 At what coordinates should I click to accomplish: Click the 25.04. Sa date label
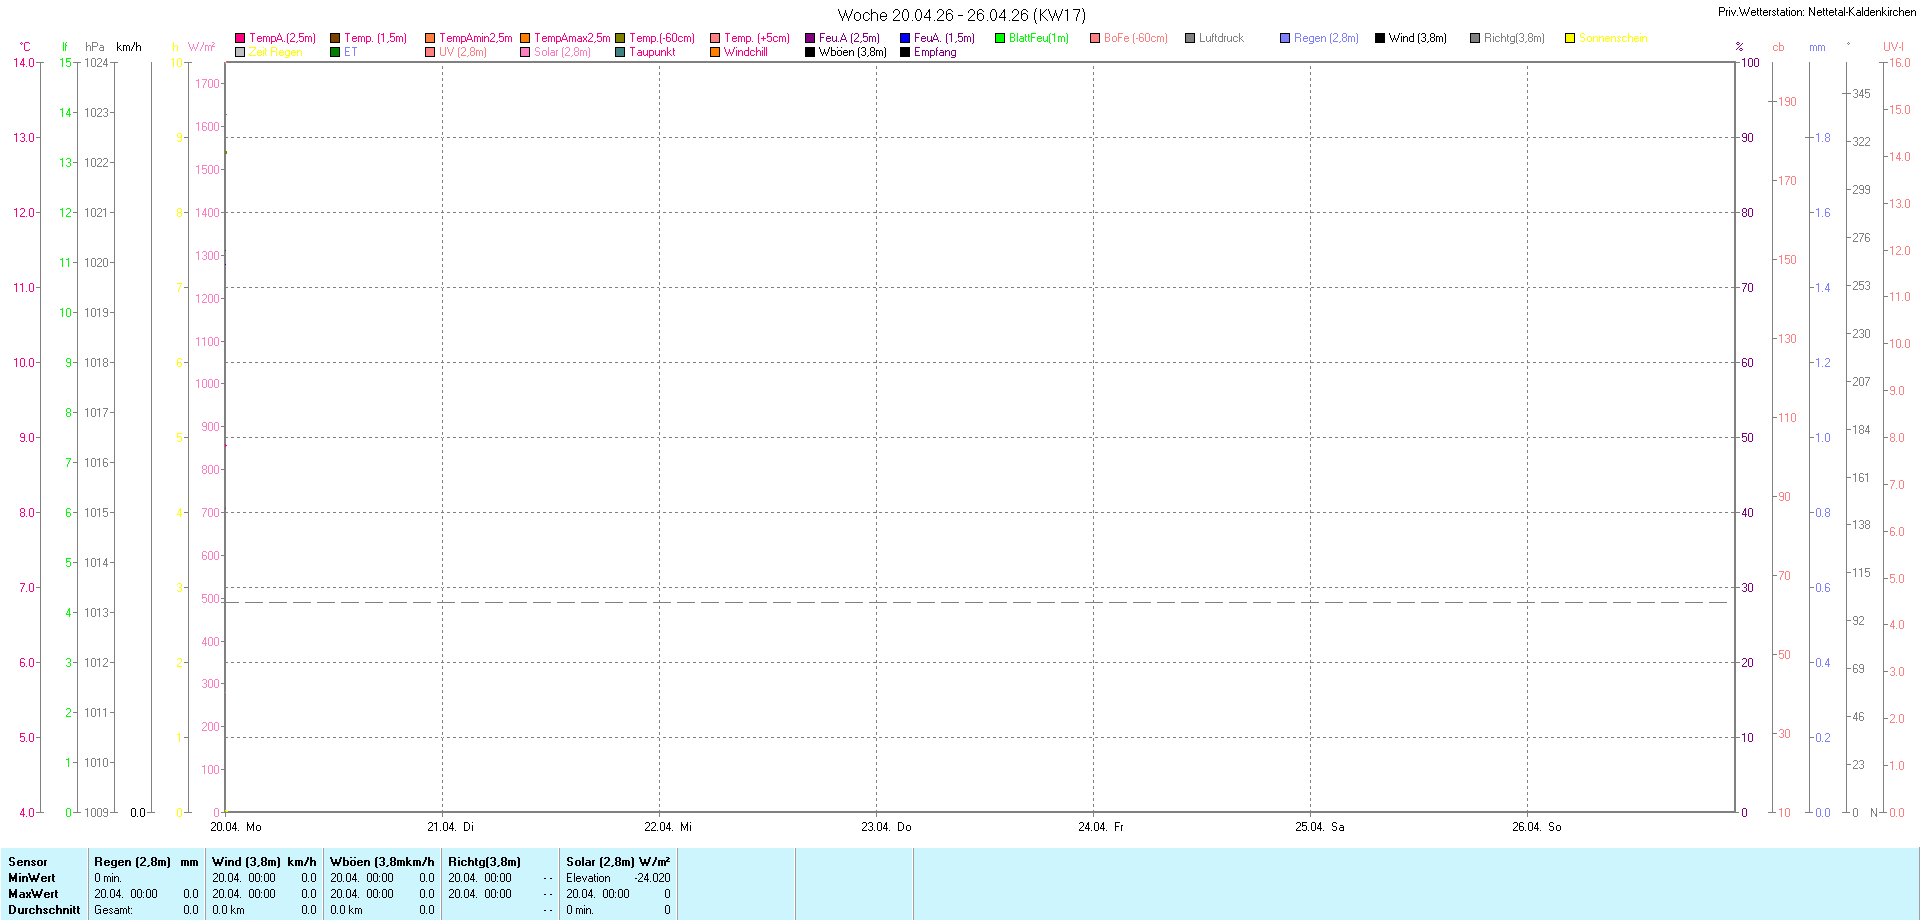click(1319, 827)
